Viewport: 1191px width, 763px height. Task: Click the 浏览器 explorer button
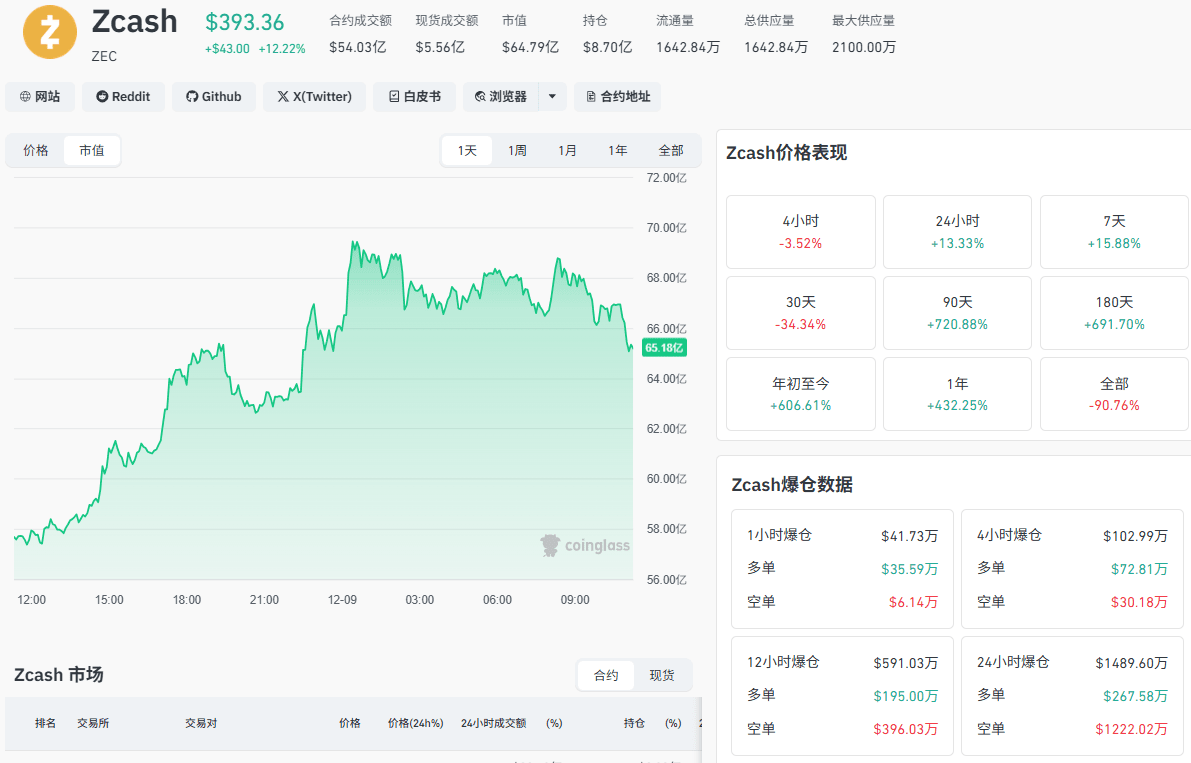click(x=501, y=96)
